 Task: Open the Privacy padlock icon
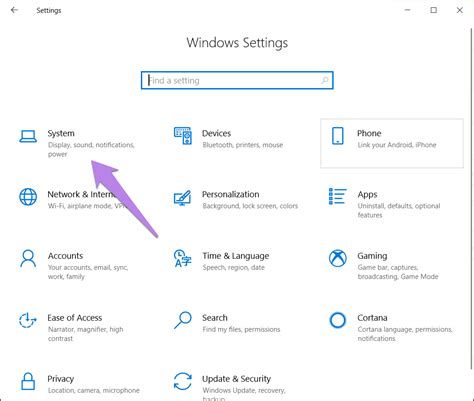click(28, 381)
